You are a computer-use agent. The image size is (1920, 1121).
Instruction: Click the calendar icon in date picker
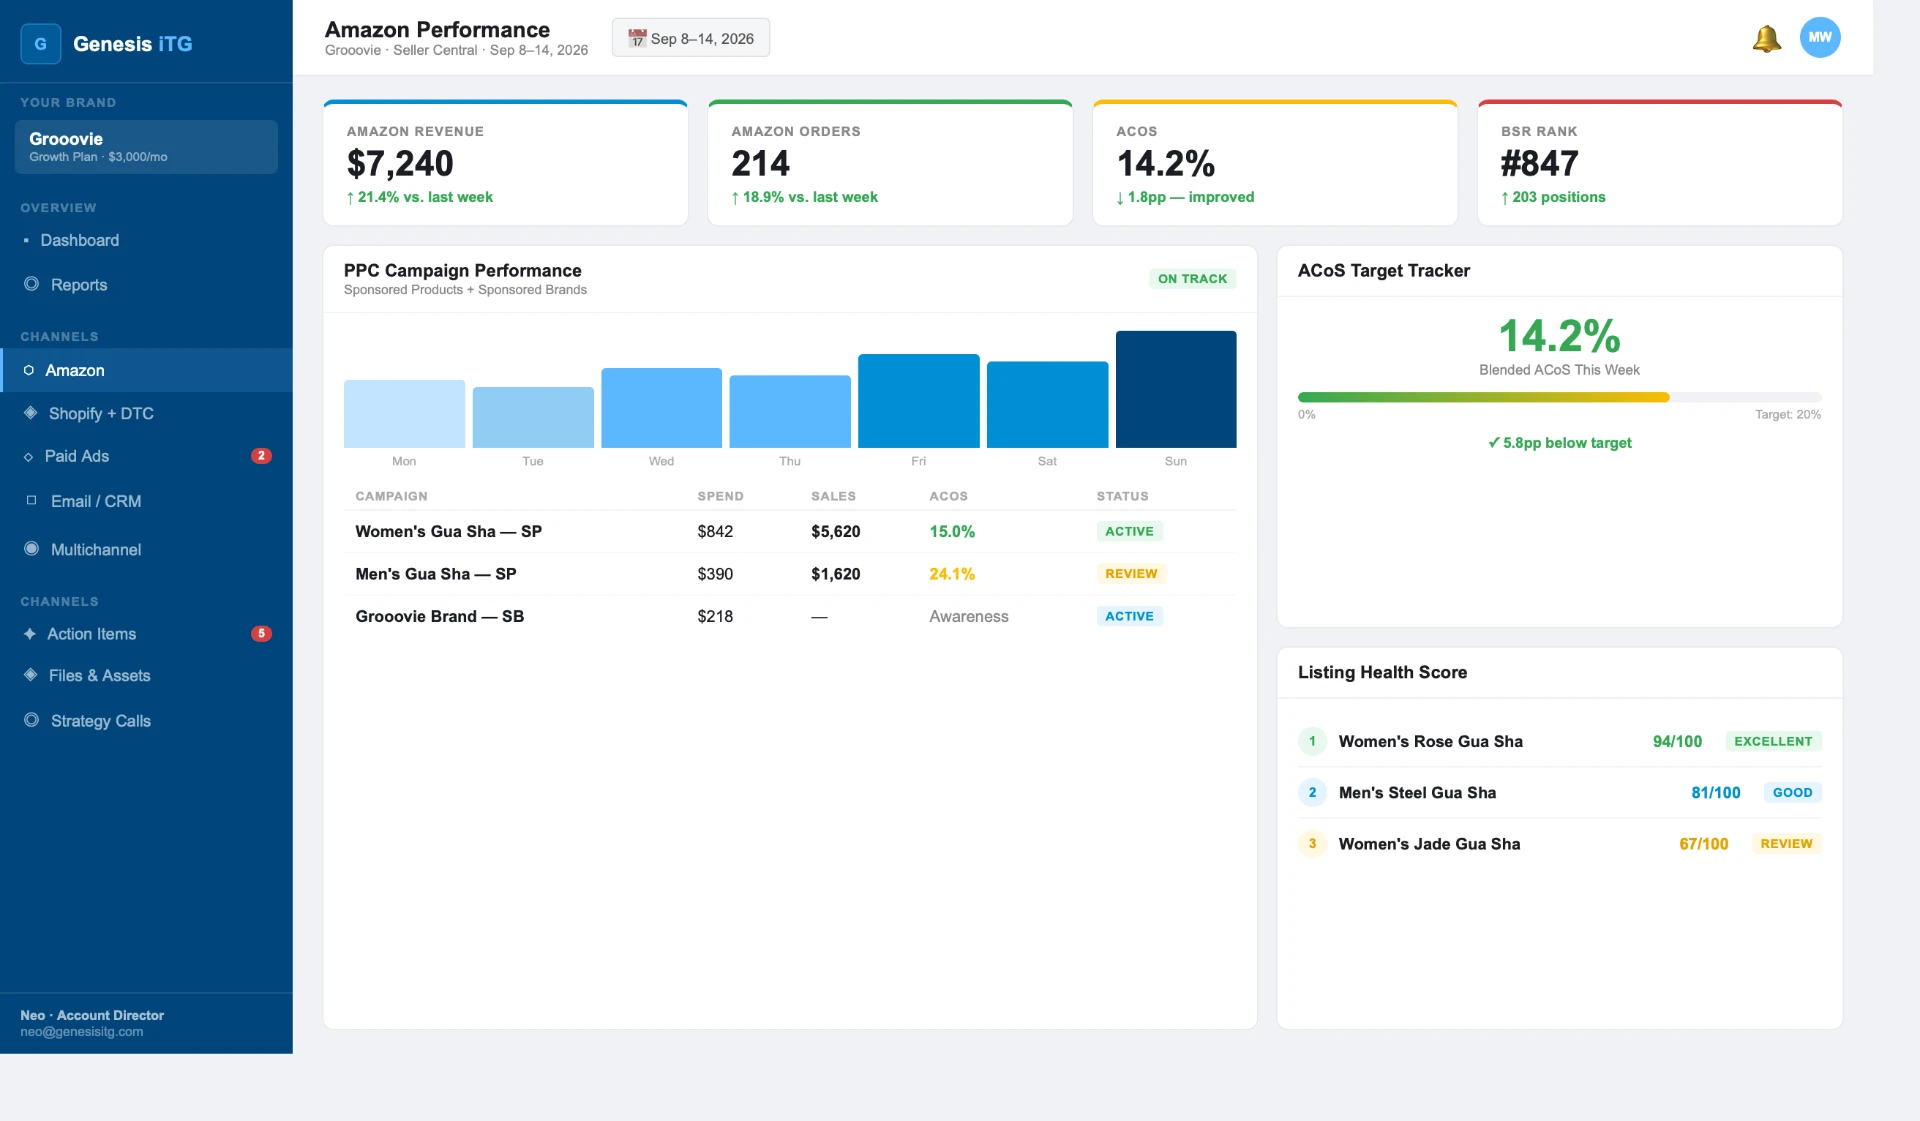tap(637, 38)
